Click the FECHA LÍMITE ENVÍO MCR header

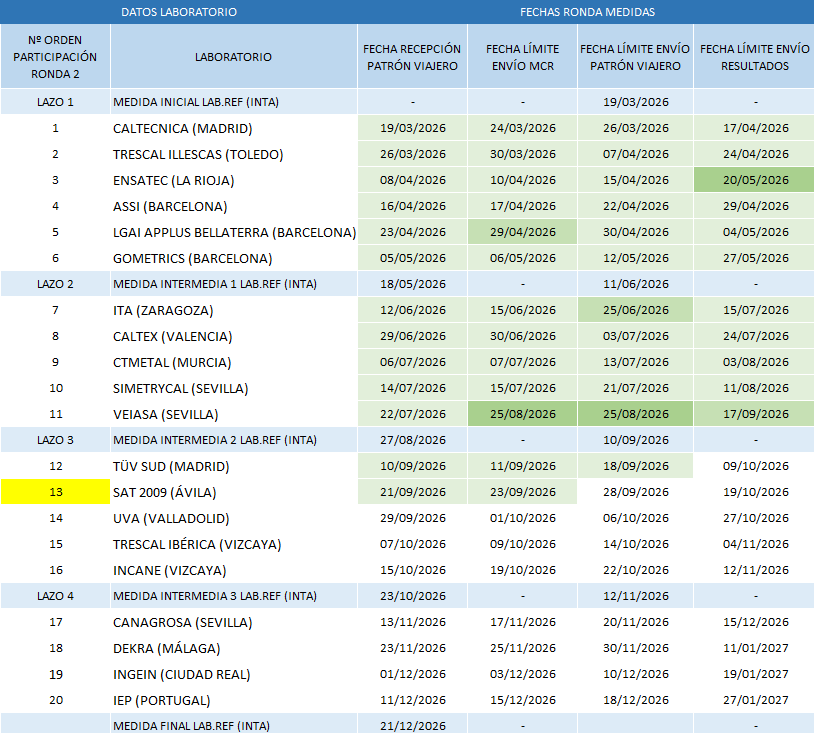522,57
